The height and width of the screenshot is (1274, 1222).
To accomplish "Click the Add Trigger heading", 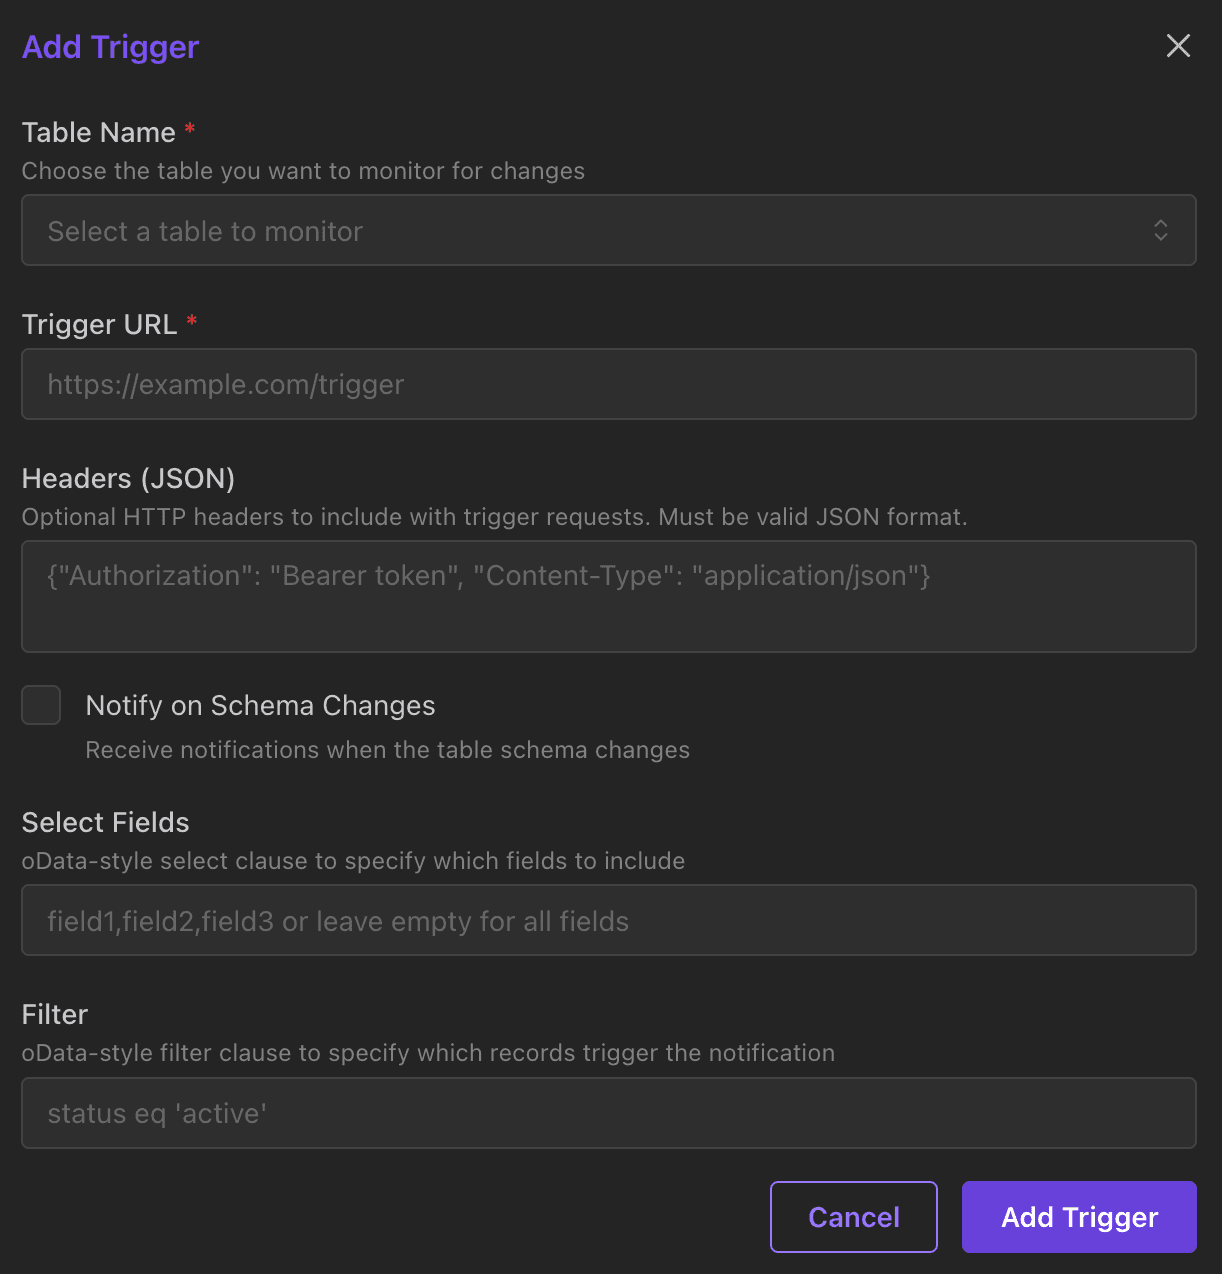I will click(110, 46).
